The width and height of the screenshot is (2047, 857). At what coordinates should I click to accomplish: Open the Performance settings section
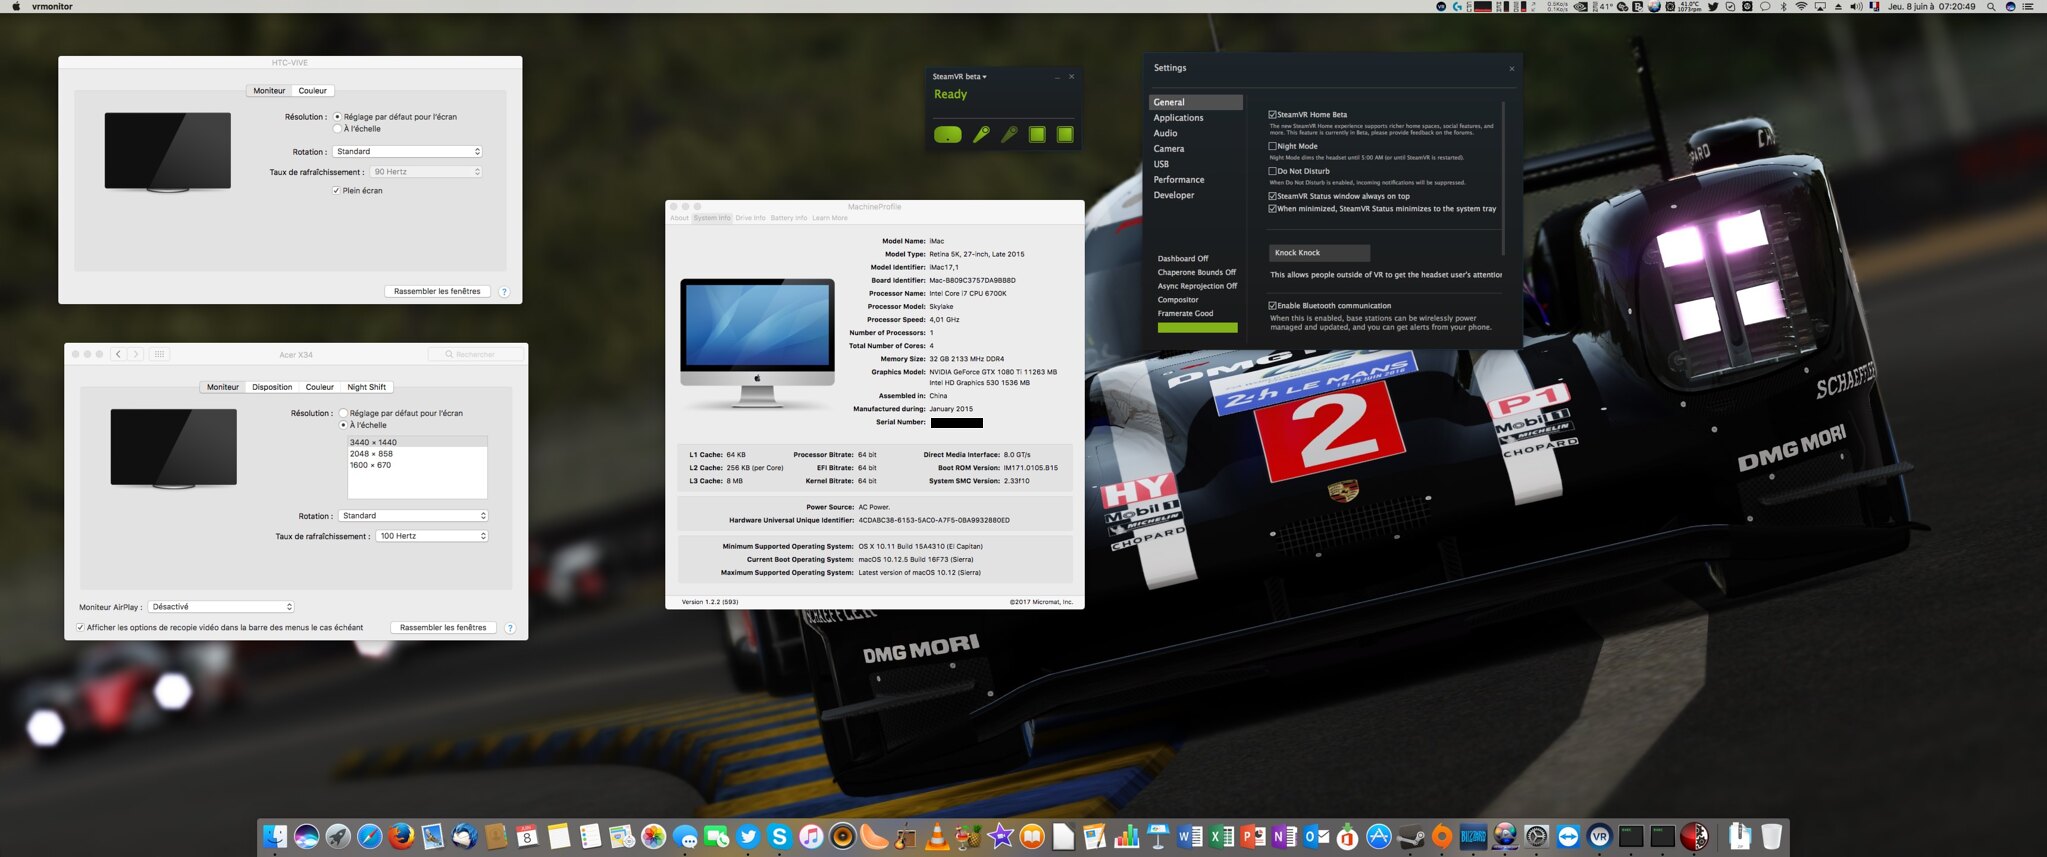[x=1178, y=180]
